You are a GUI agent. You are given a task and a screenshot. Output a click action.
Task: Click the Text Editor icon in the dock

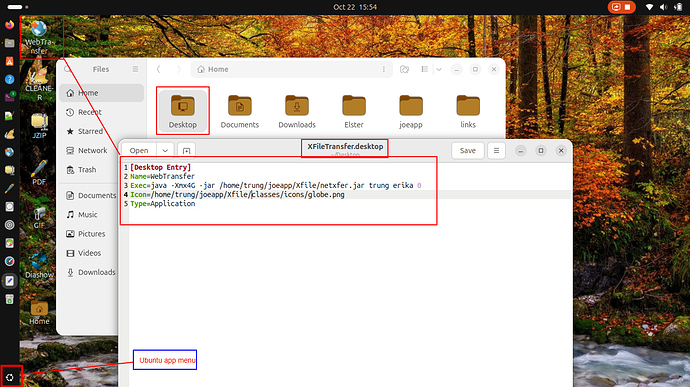click(x=9, y=281)
